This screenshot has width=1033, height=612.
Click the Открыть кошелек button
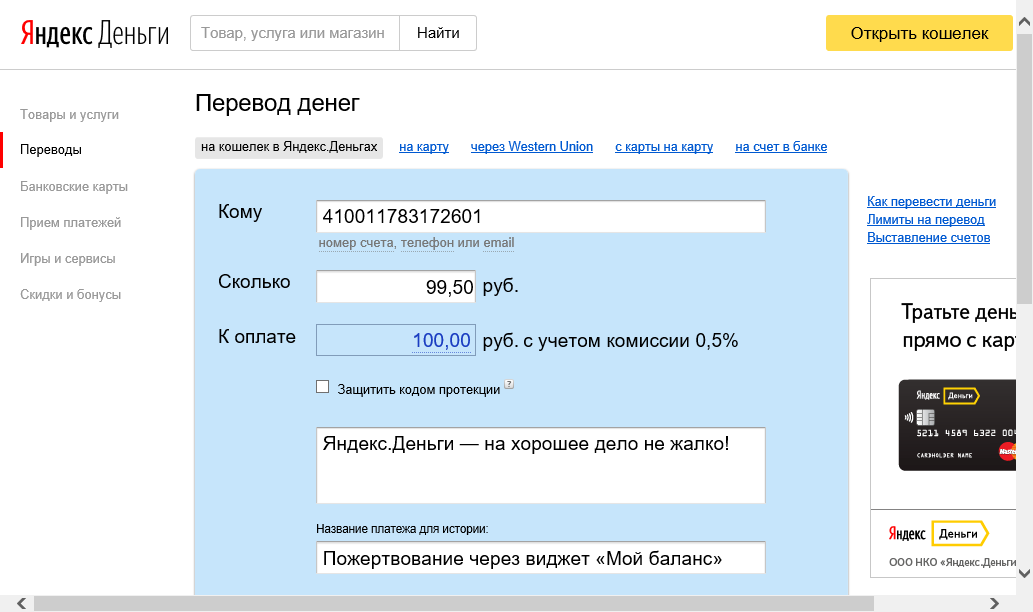click(919, 33)
